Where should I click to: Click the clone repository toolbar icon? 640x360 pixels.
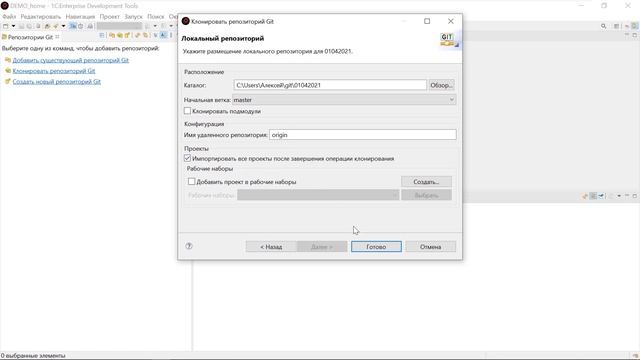120,36
